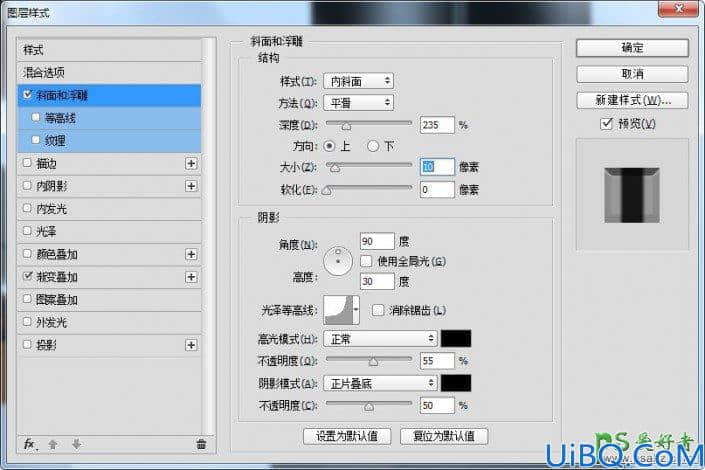
Task: Enable the 光泽 checkbox
Action: click(x=27, y=231)
